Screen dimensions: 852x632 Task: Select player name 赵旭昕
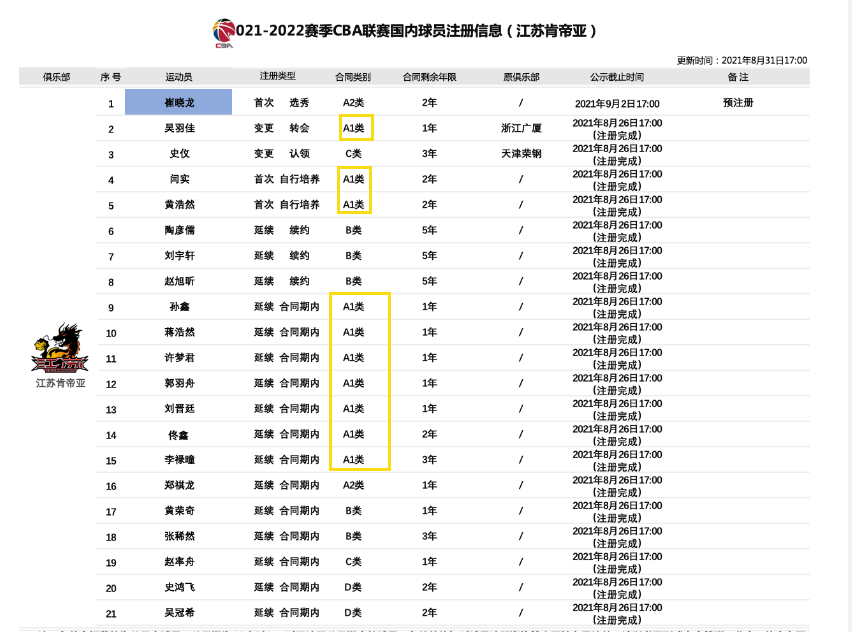pos(179,281)
